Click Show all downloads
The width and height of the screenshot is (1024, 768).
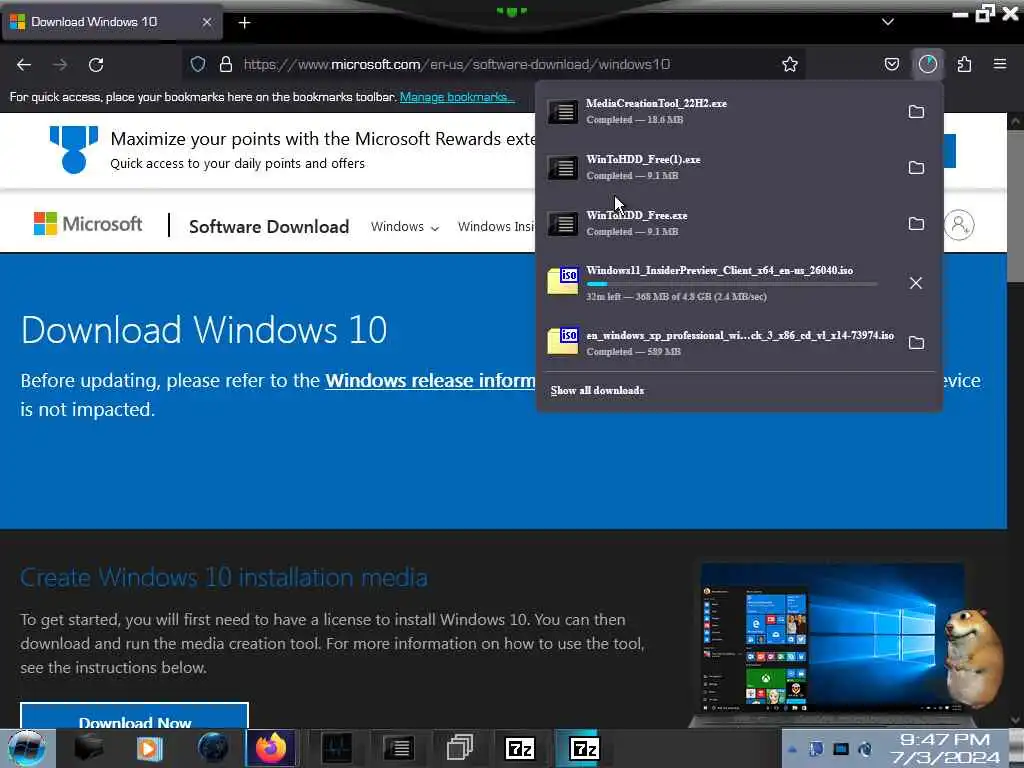tap(597, 391)
